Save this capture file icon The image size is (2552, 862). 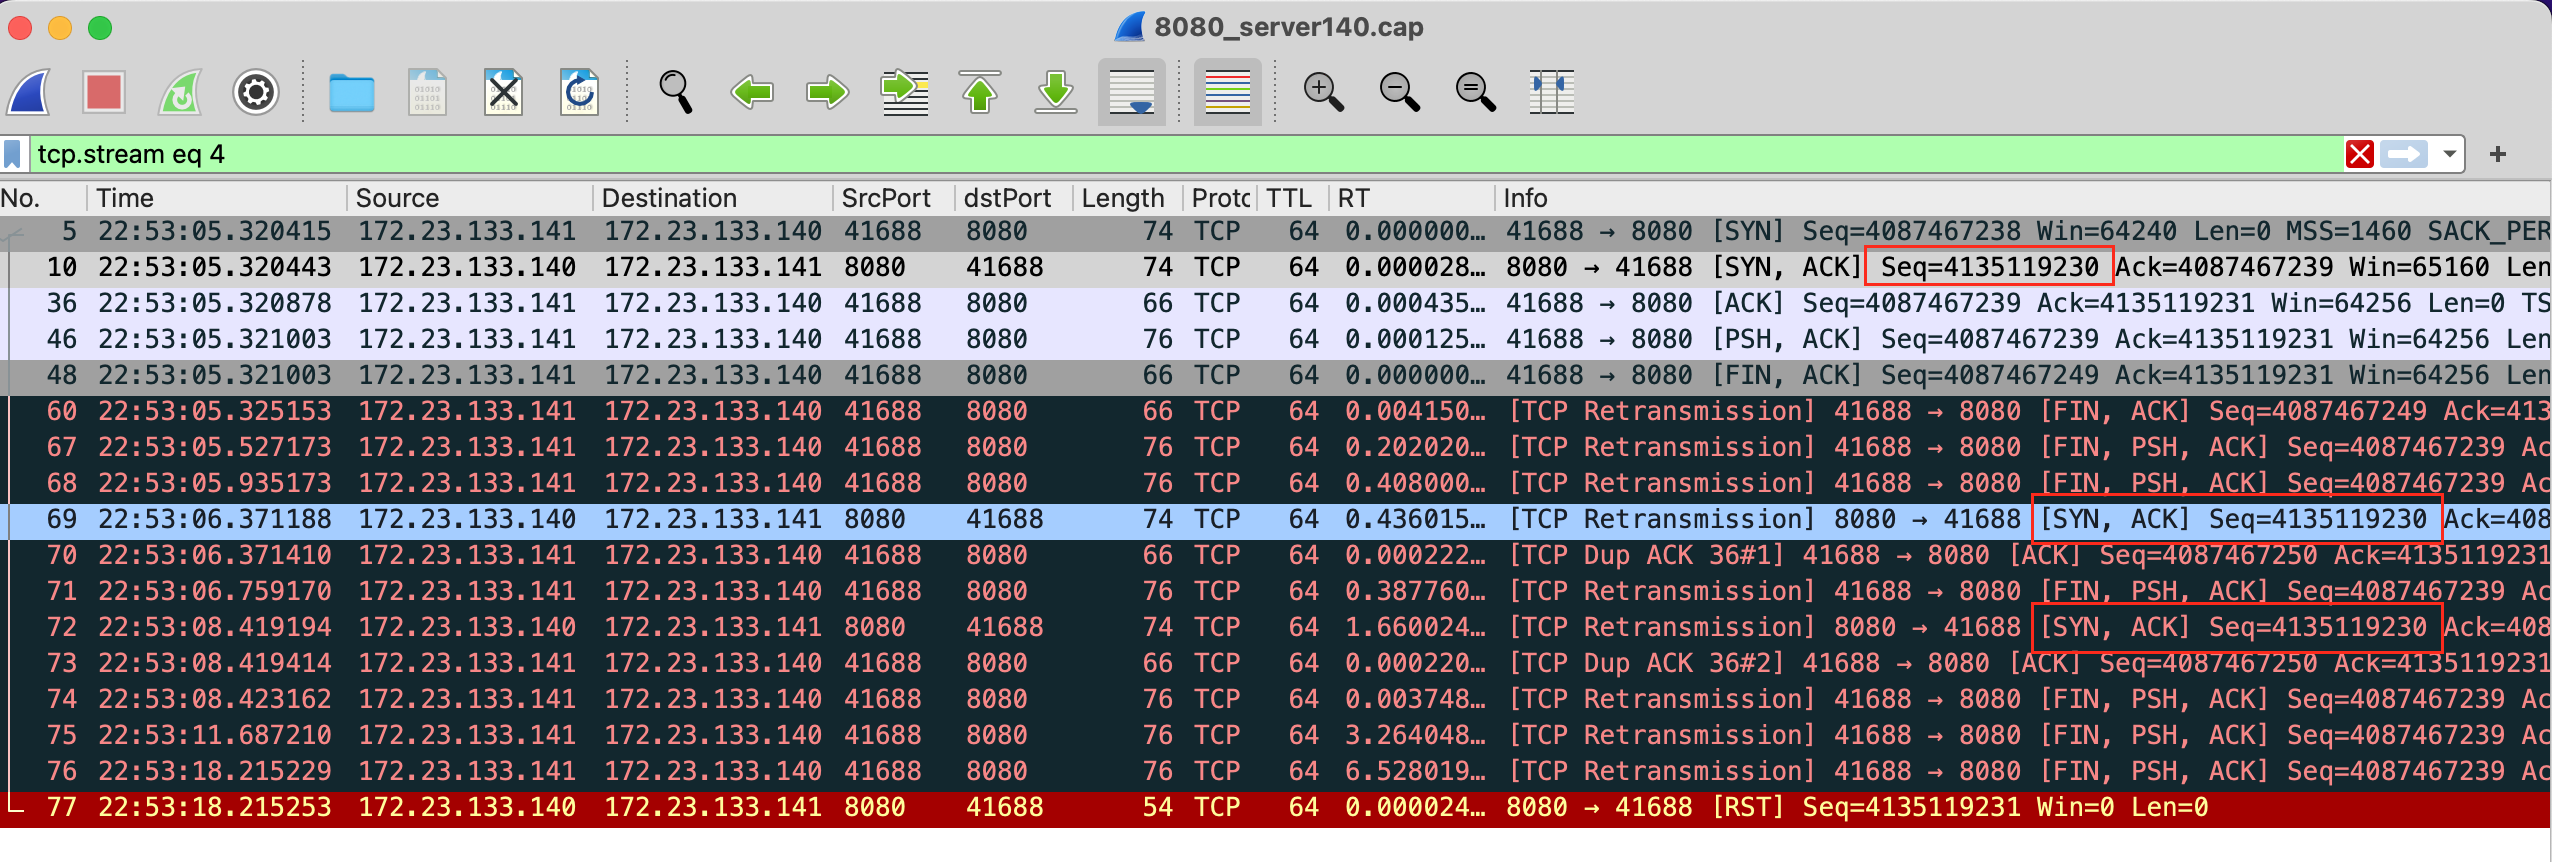tap(428, 93)
